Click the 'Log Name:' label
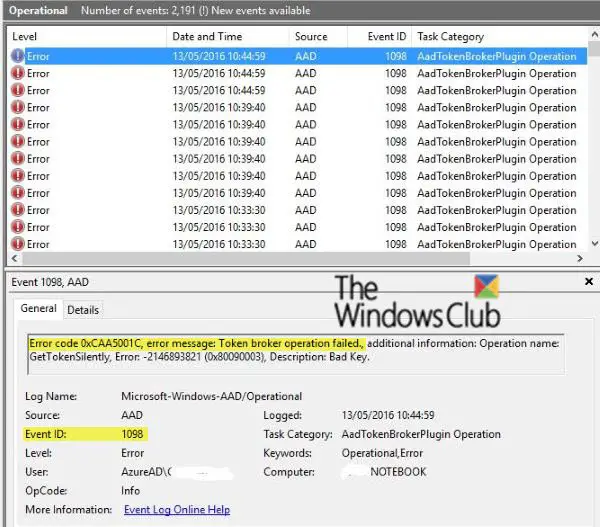The height and width of the screenshot is (527, 600). tap(51, 396)
